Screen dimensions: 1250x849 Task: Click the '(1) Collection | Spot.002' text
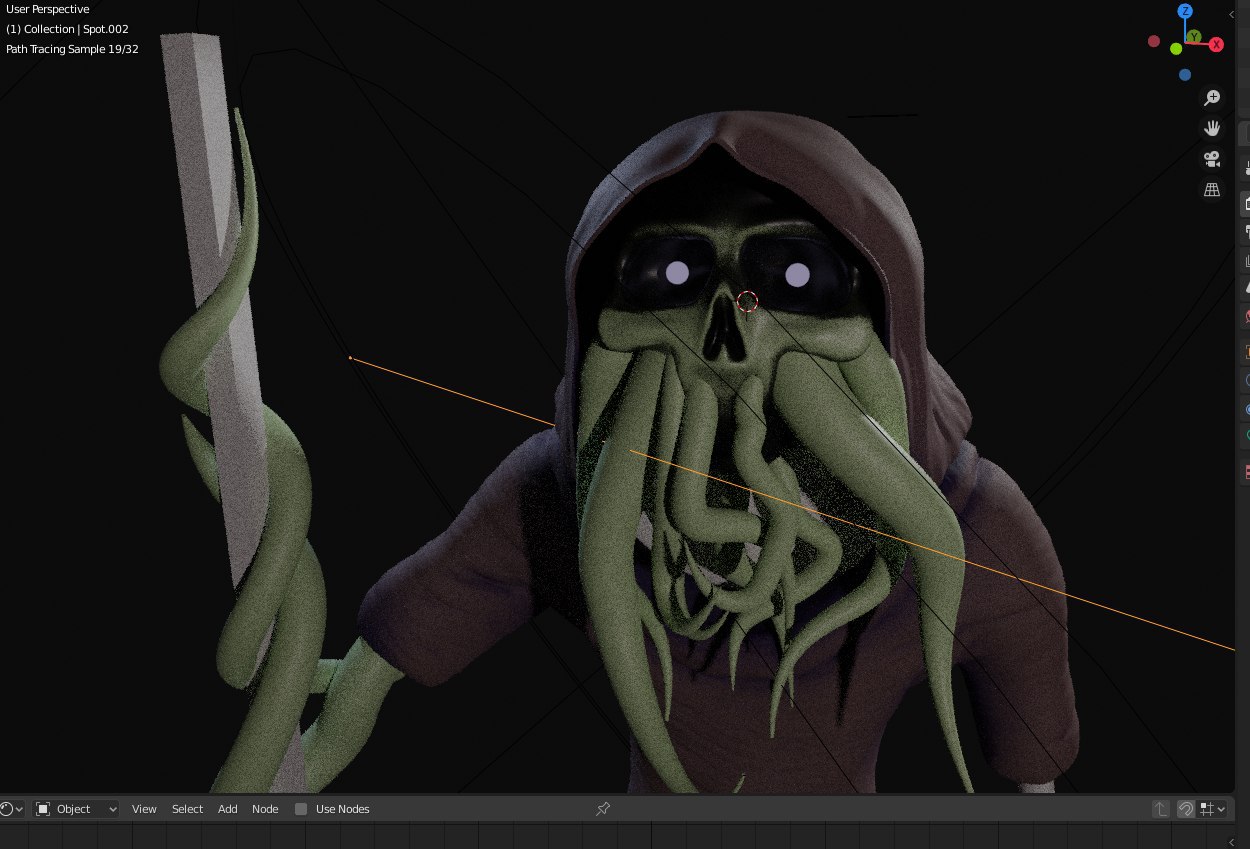[x=67, y=29]
